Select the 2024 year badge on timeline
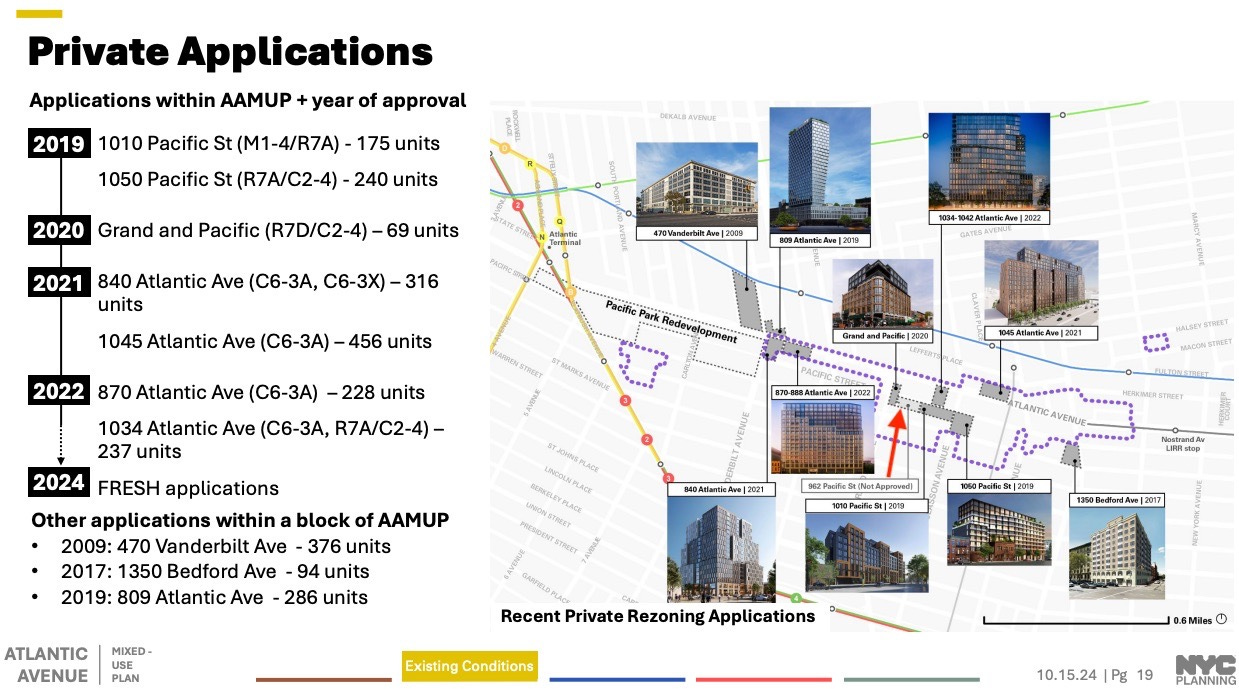Viewport: 1239px width, 689px height. tap(59, 483)
